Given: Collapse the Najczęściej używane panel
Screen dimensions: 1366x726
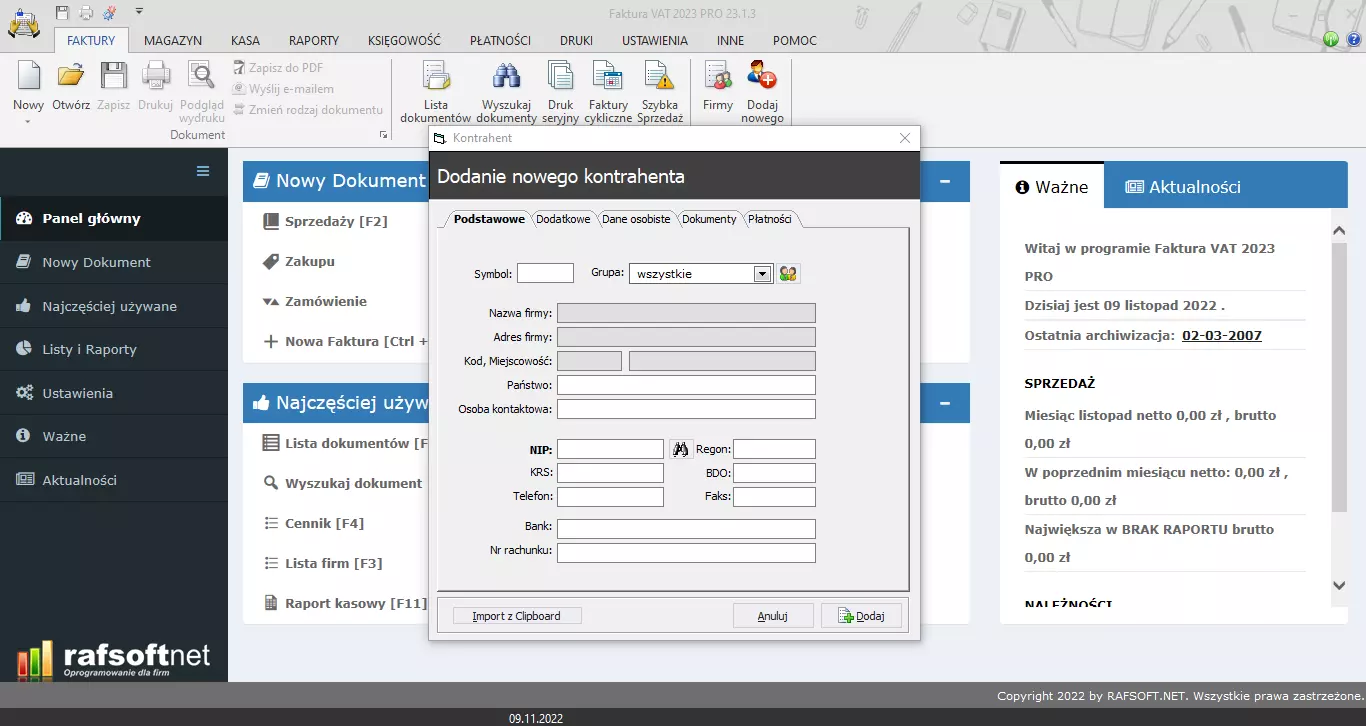Looking at the screenshot, I should pyautogui.click(x=945, y=403).
